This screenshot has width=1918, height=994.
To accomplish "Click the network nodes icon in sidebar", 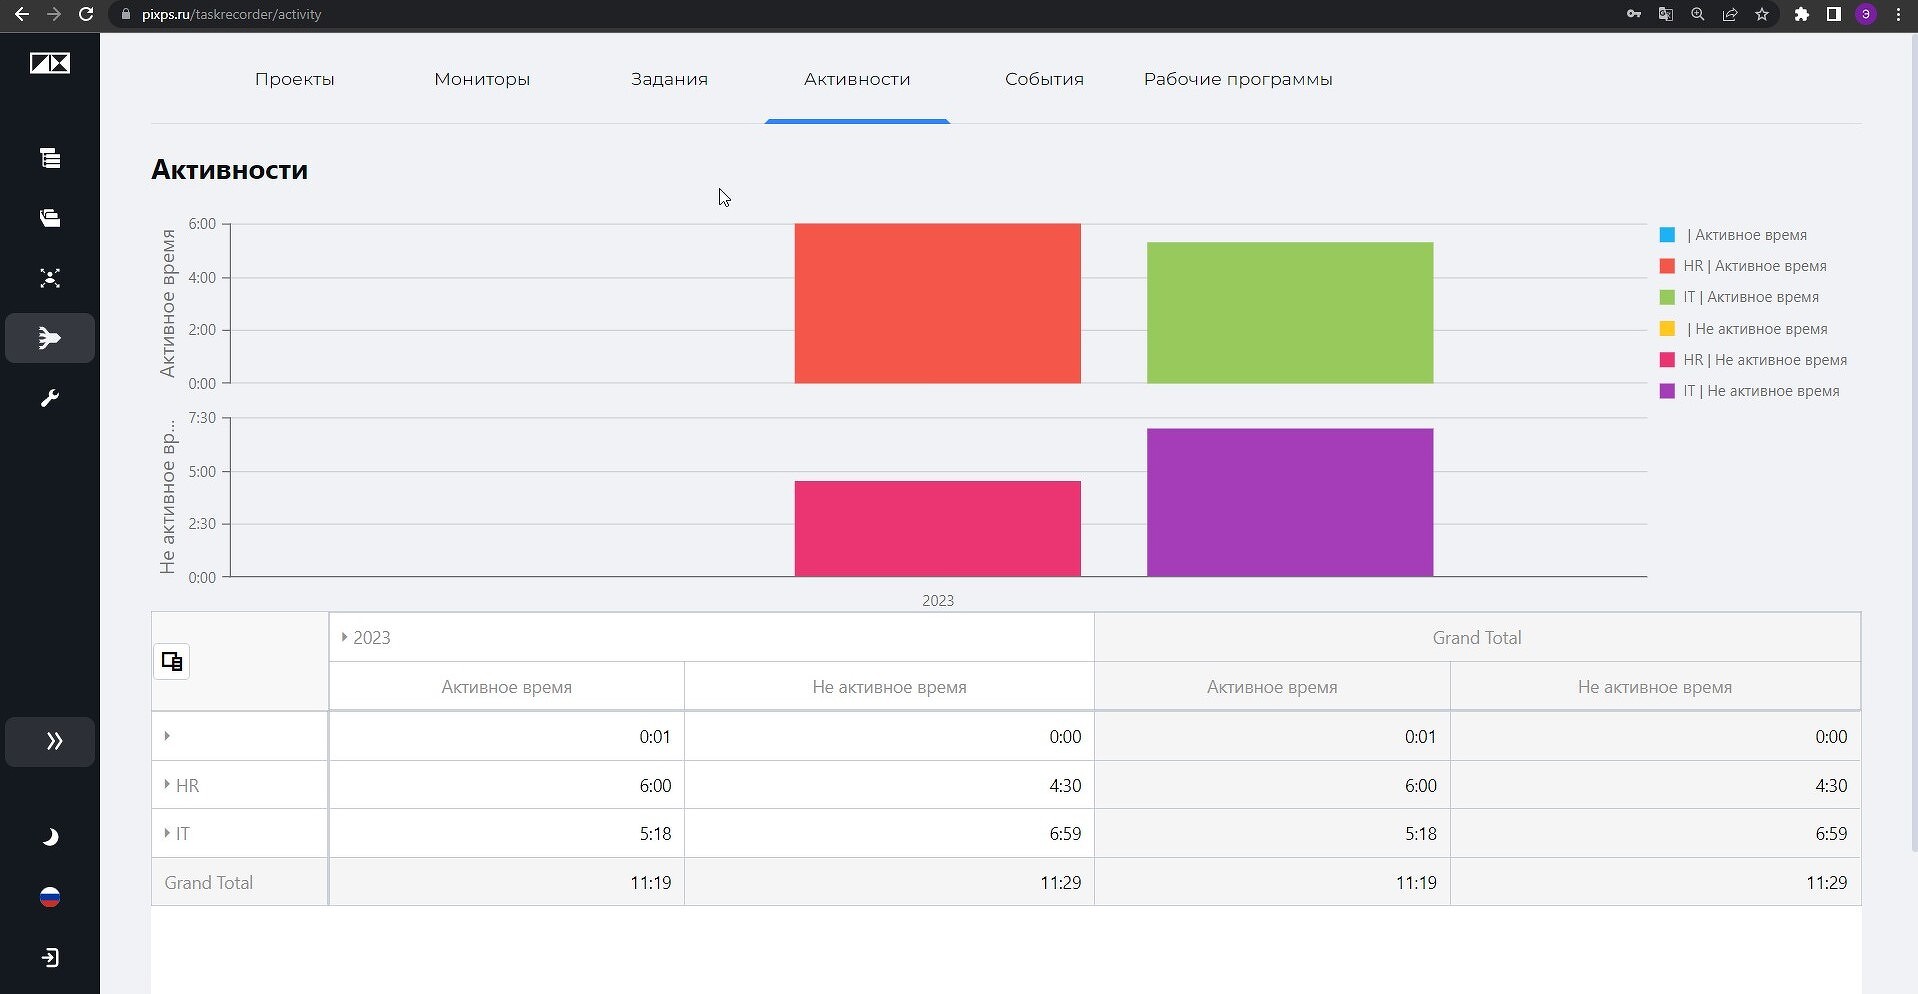I will (x=50, y=278).
